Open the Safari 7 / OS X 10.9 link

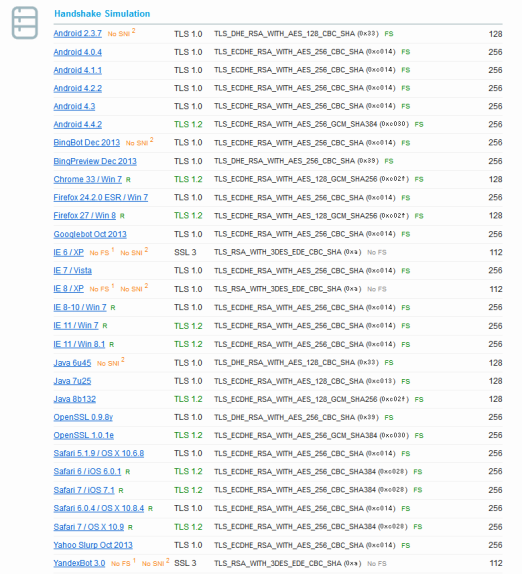click(x=89, y=527)
